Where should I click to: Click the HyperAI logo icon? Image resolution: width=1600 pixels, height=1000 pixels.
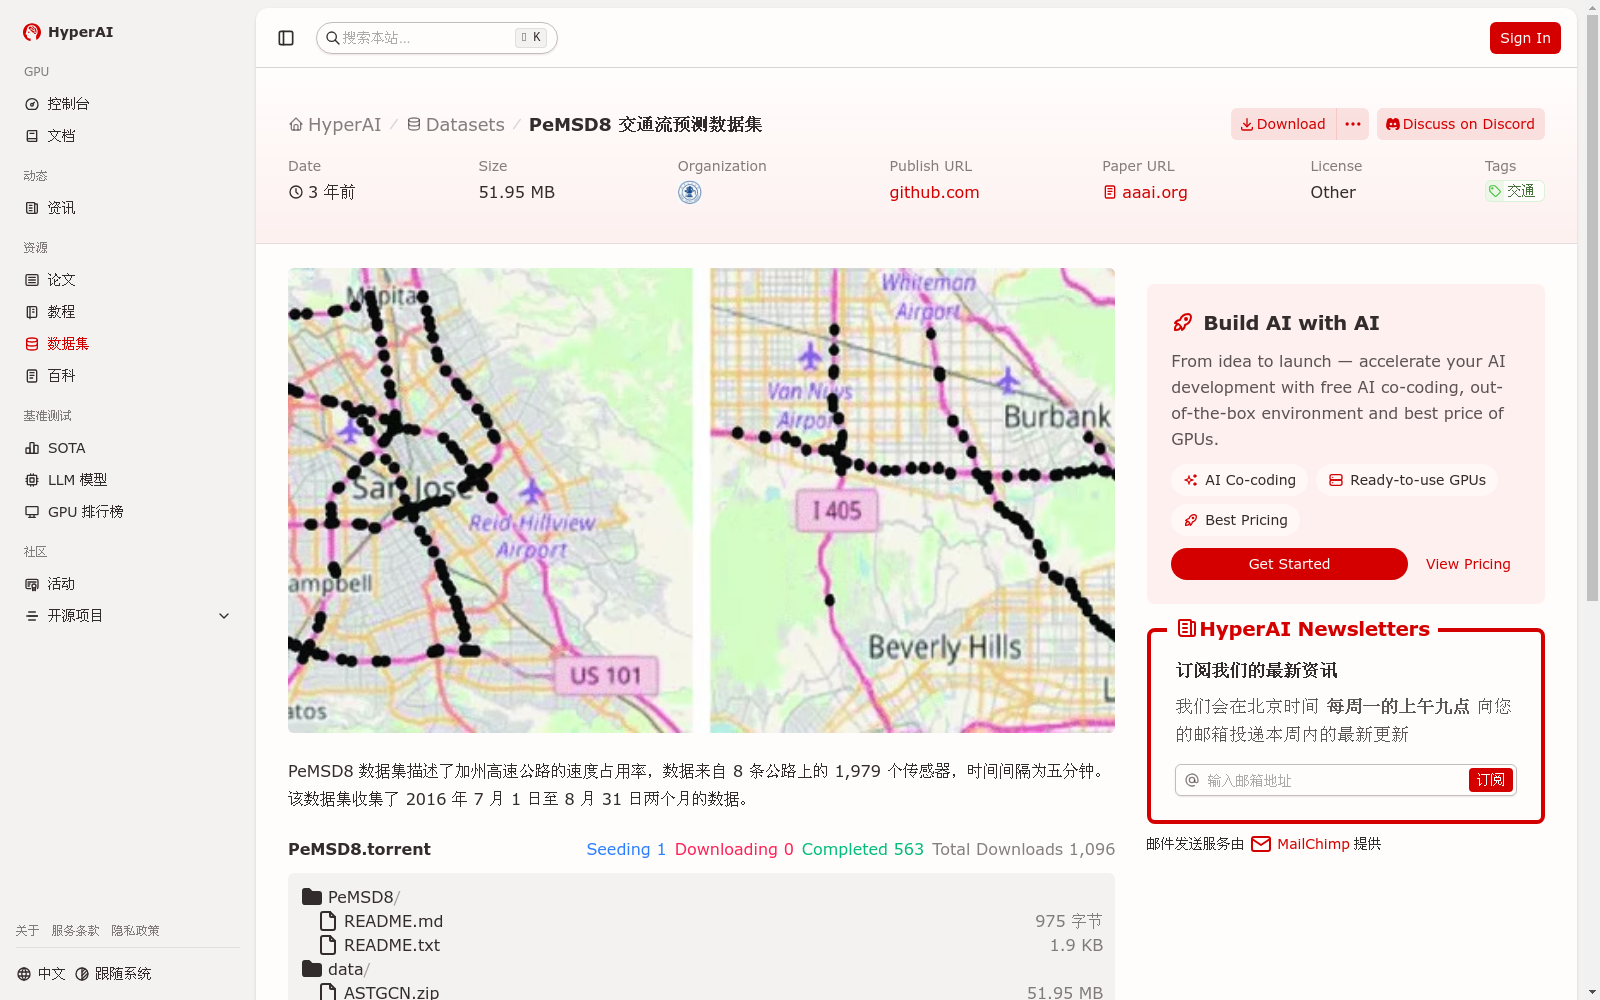[x=32, y=32]
